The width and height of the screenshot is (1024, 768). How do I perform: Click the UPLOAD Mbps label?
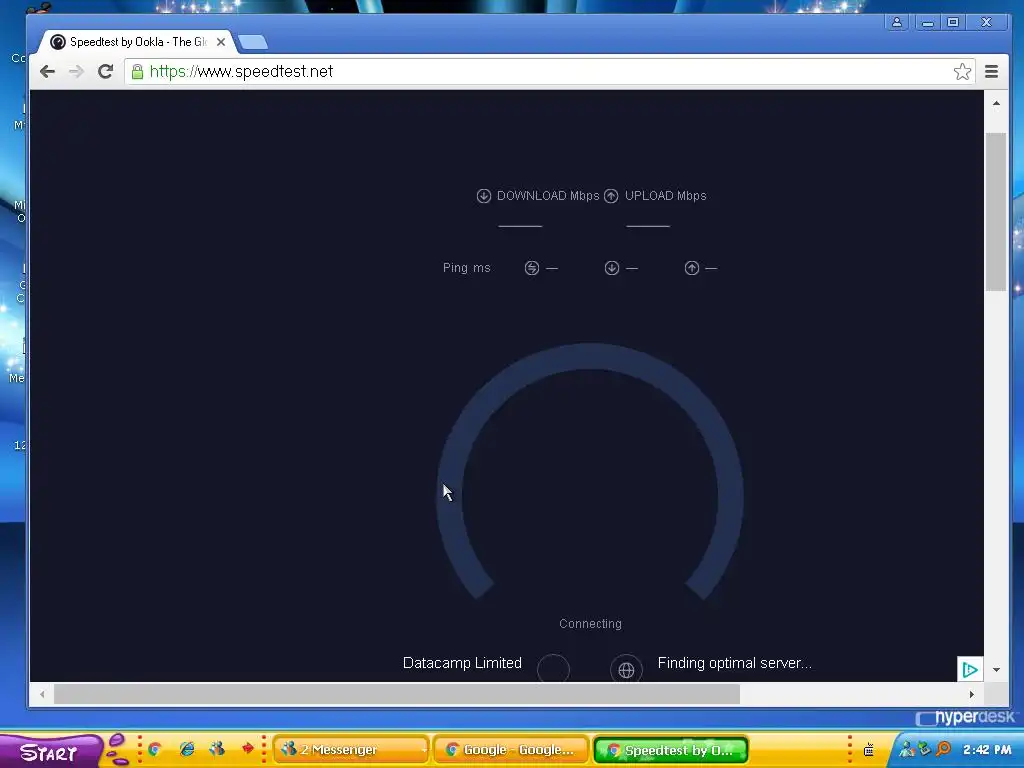665,196
